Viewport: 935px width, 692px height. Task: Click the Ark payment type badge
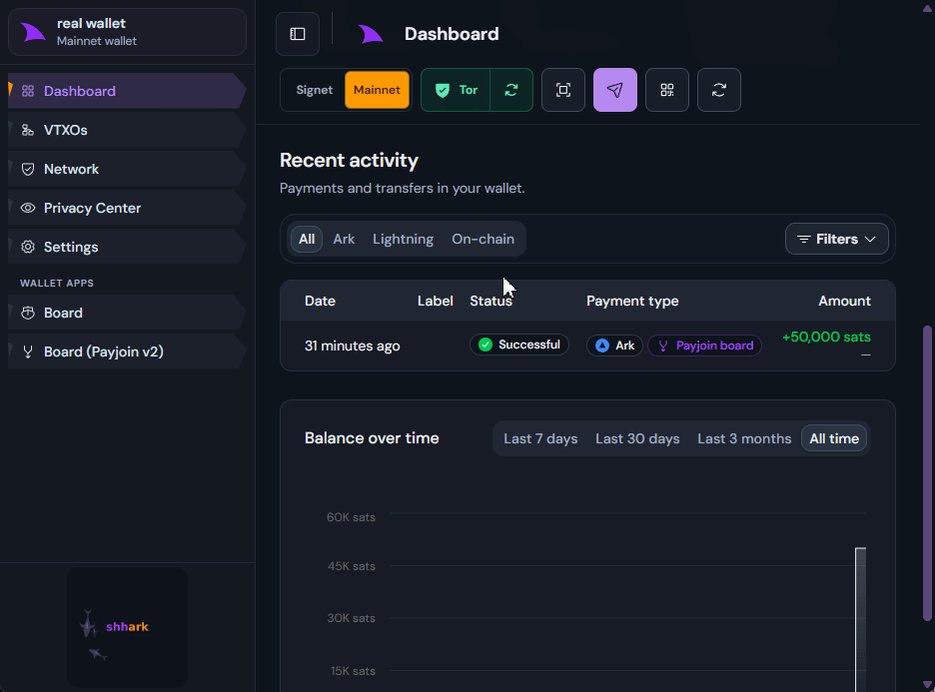[615, 345]
